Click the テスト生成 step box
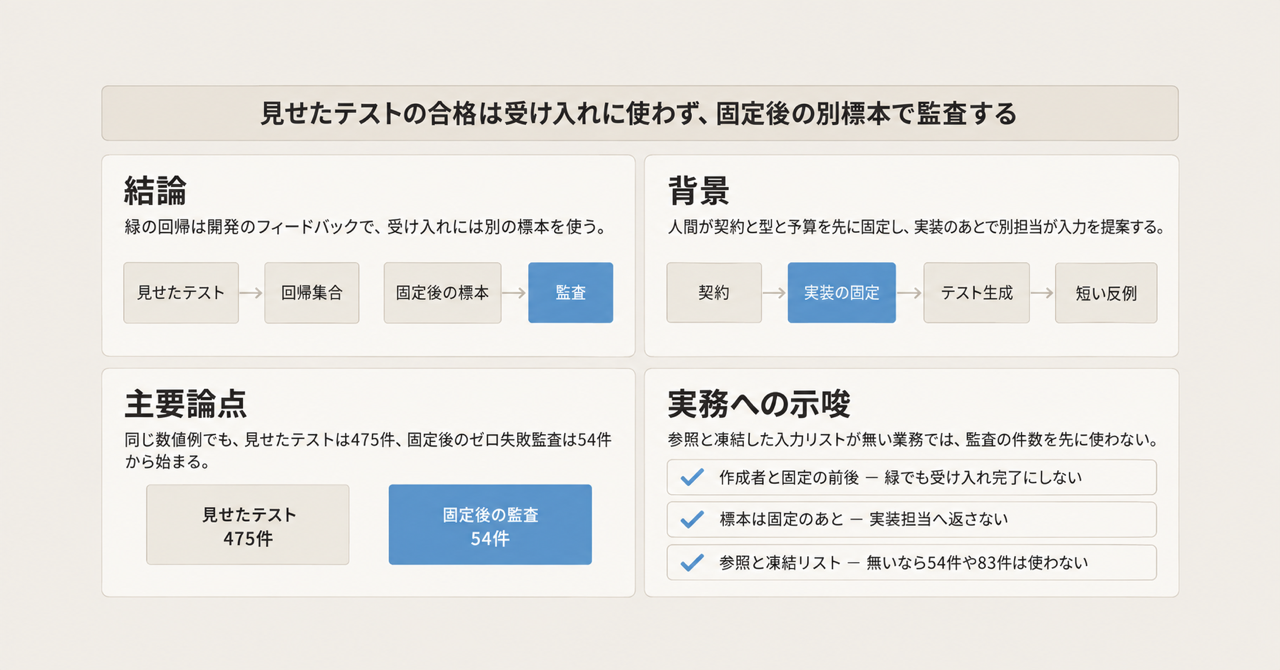This screenshot has height=670, width=1280. [977, 293]
